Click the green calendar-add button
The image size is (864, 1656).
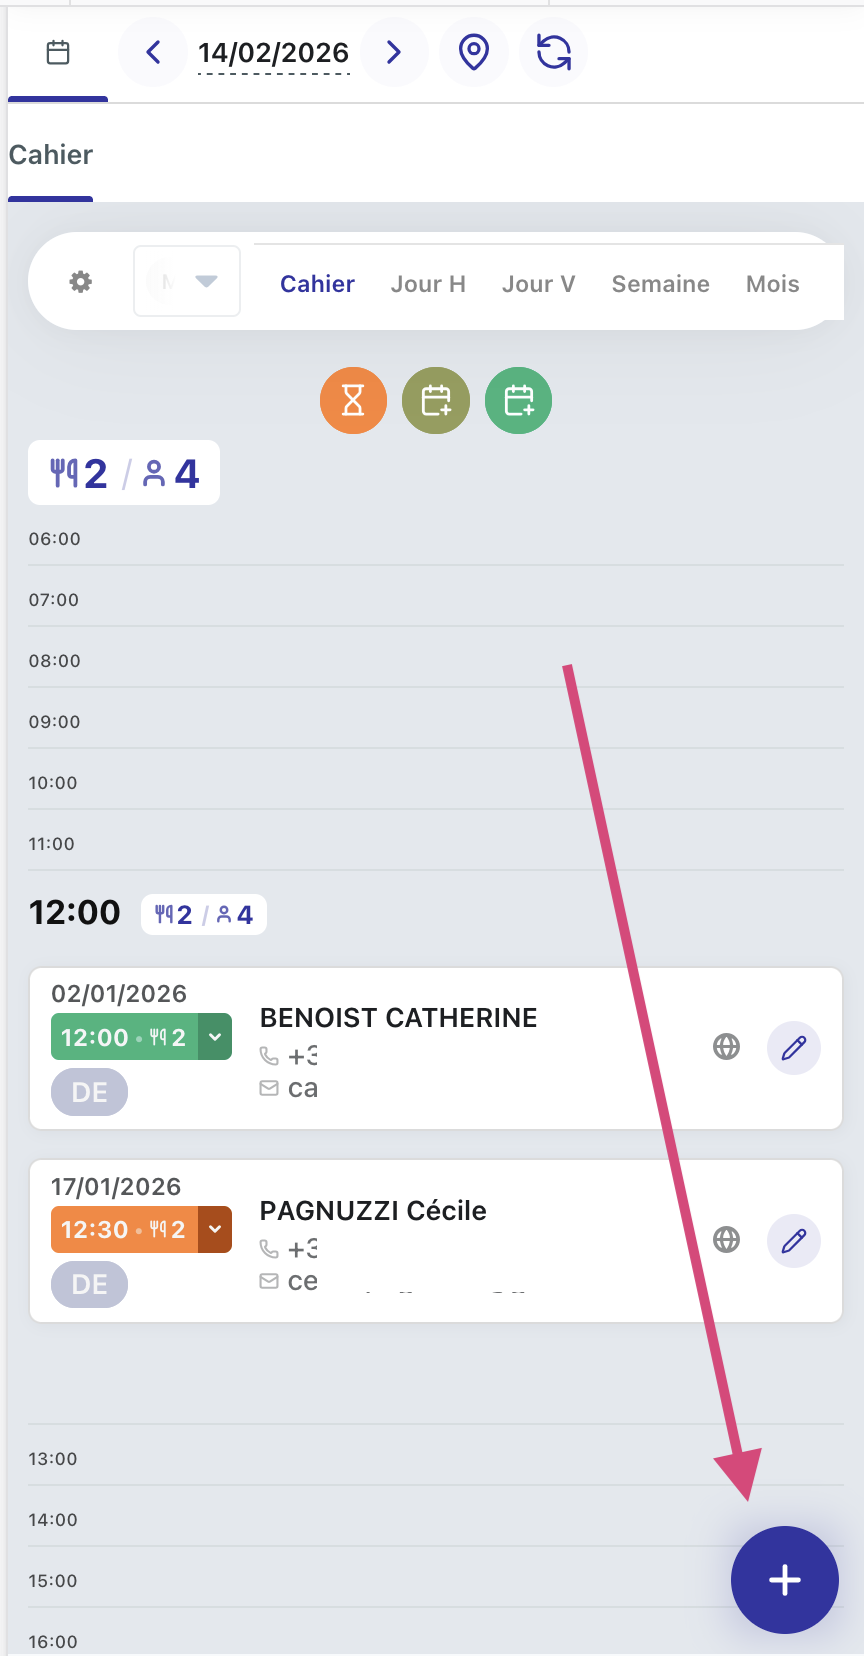(518, 401)
